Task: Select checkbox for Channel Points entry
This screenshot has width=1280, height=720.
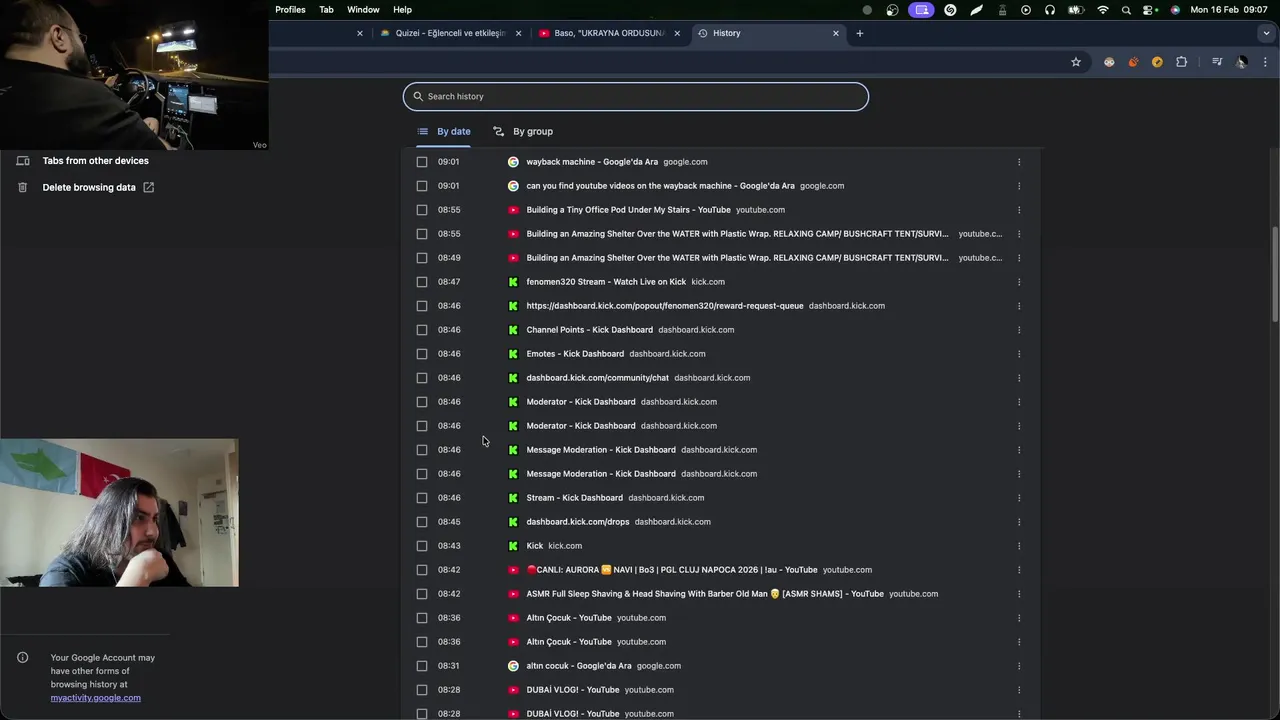Action: pos(422,330)
